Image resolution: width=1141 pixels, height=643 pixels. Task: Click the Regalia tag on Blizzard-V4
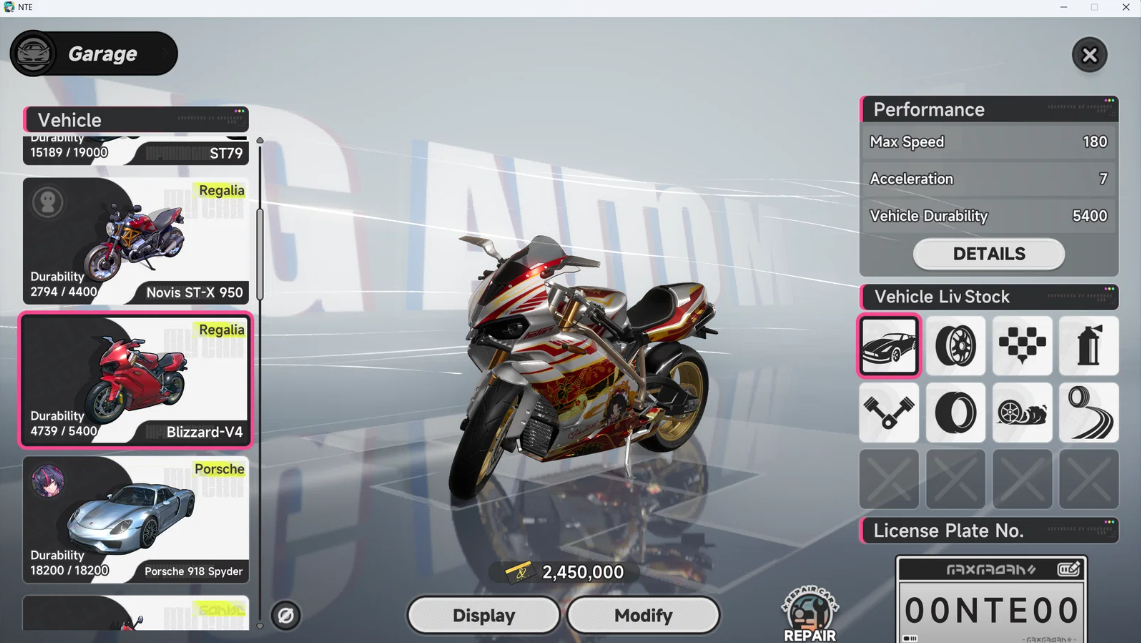(x=221, y=330)
